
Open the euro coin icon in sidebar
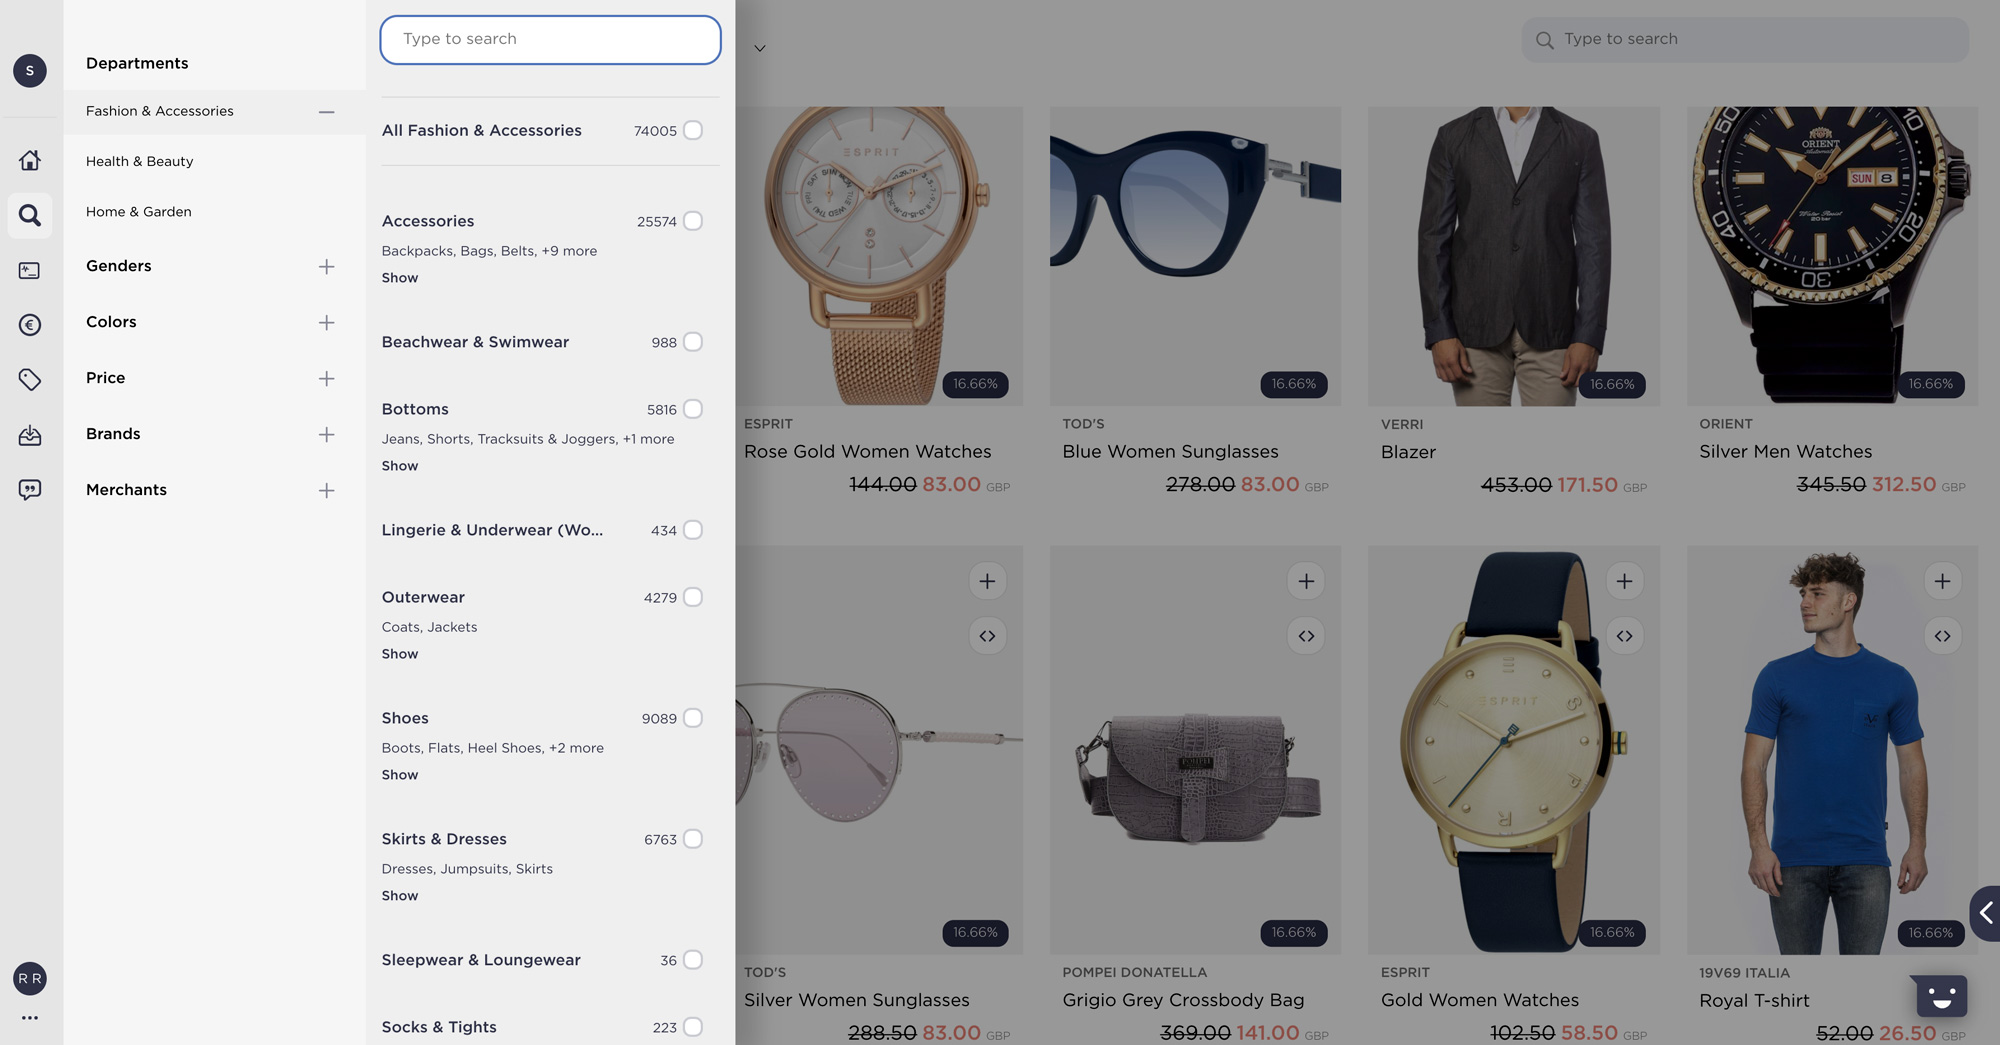click(x=30, y=325)
